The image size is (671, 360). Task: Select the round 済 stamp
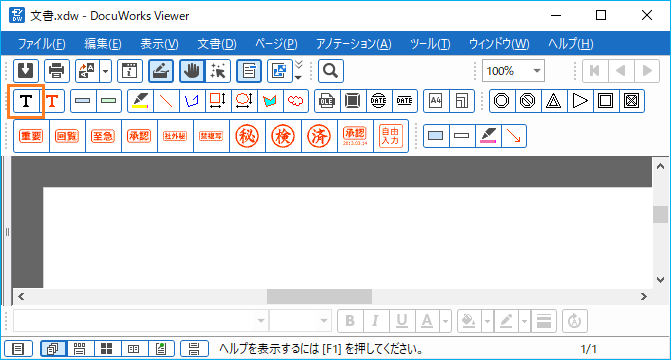[319, 136]
